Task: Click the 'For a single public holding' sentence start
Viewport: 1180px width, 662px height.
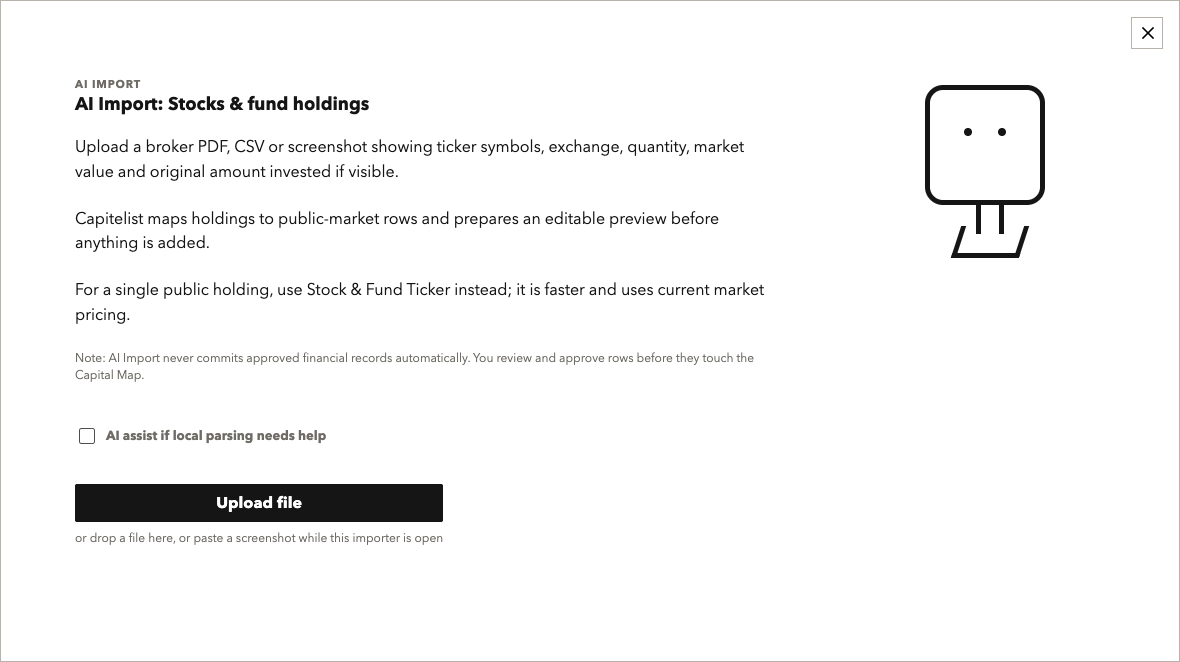Action: [x=173, y=290]
